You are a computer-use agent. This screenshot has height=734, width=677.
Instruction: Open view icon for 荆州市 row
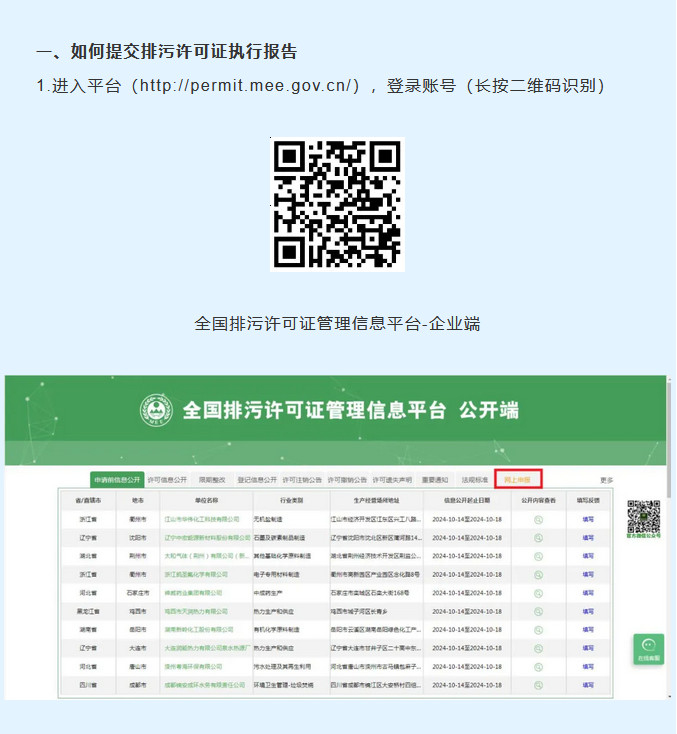(x=538, y=556)
